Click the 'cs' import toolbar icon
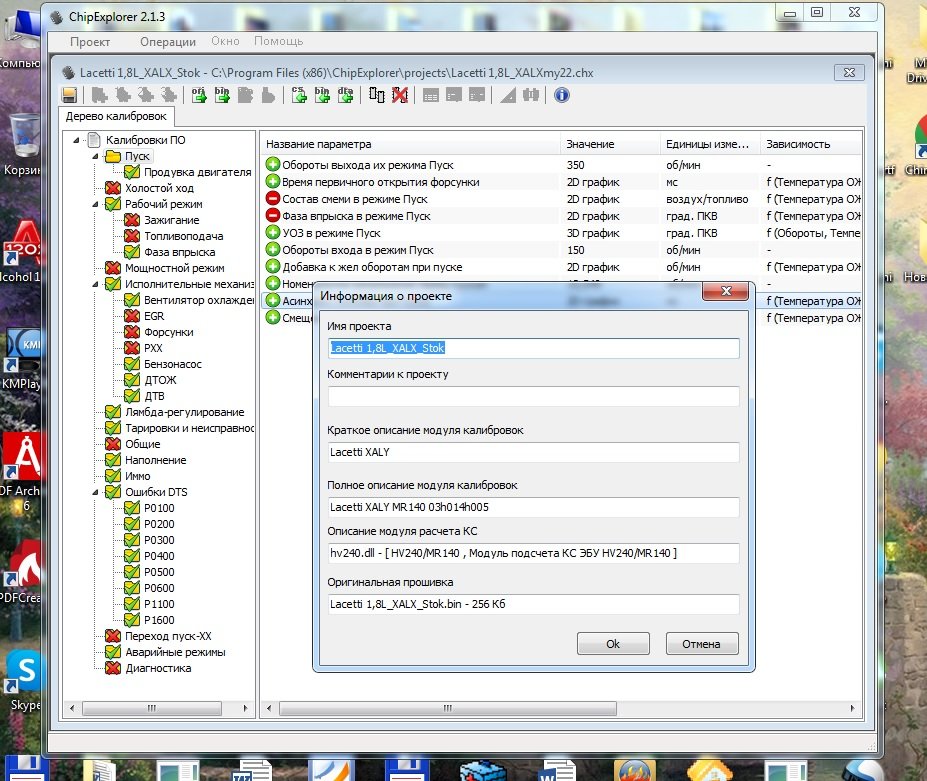 [299, 95]
